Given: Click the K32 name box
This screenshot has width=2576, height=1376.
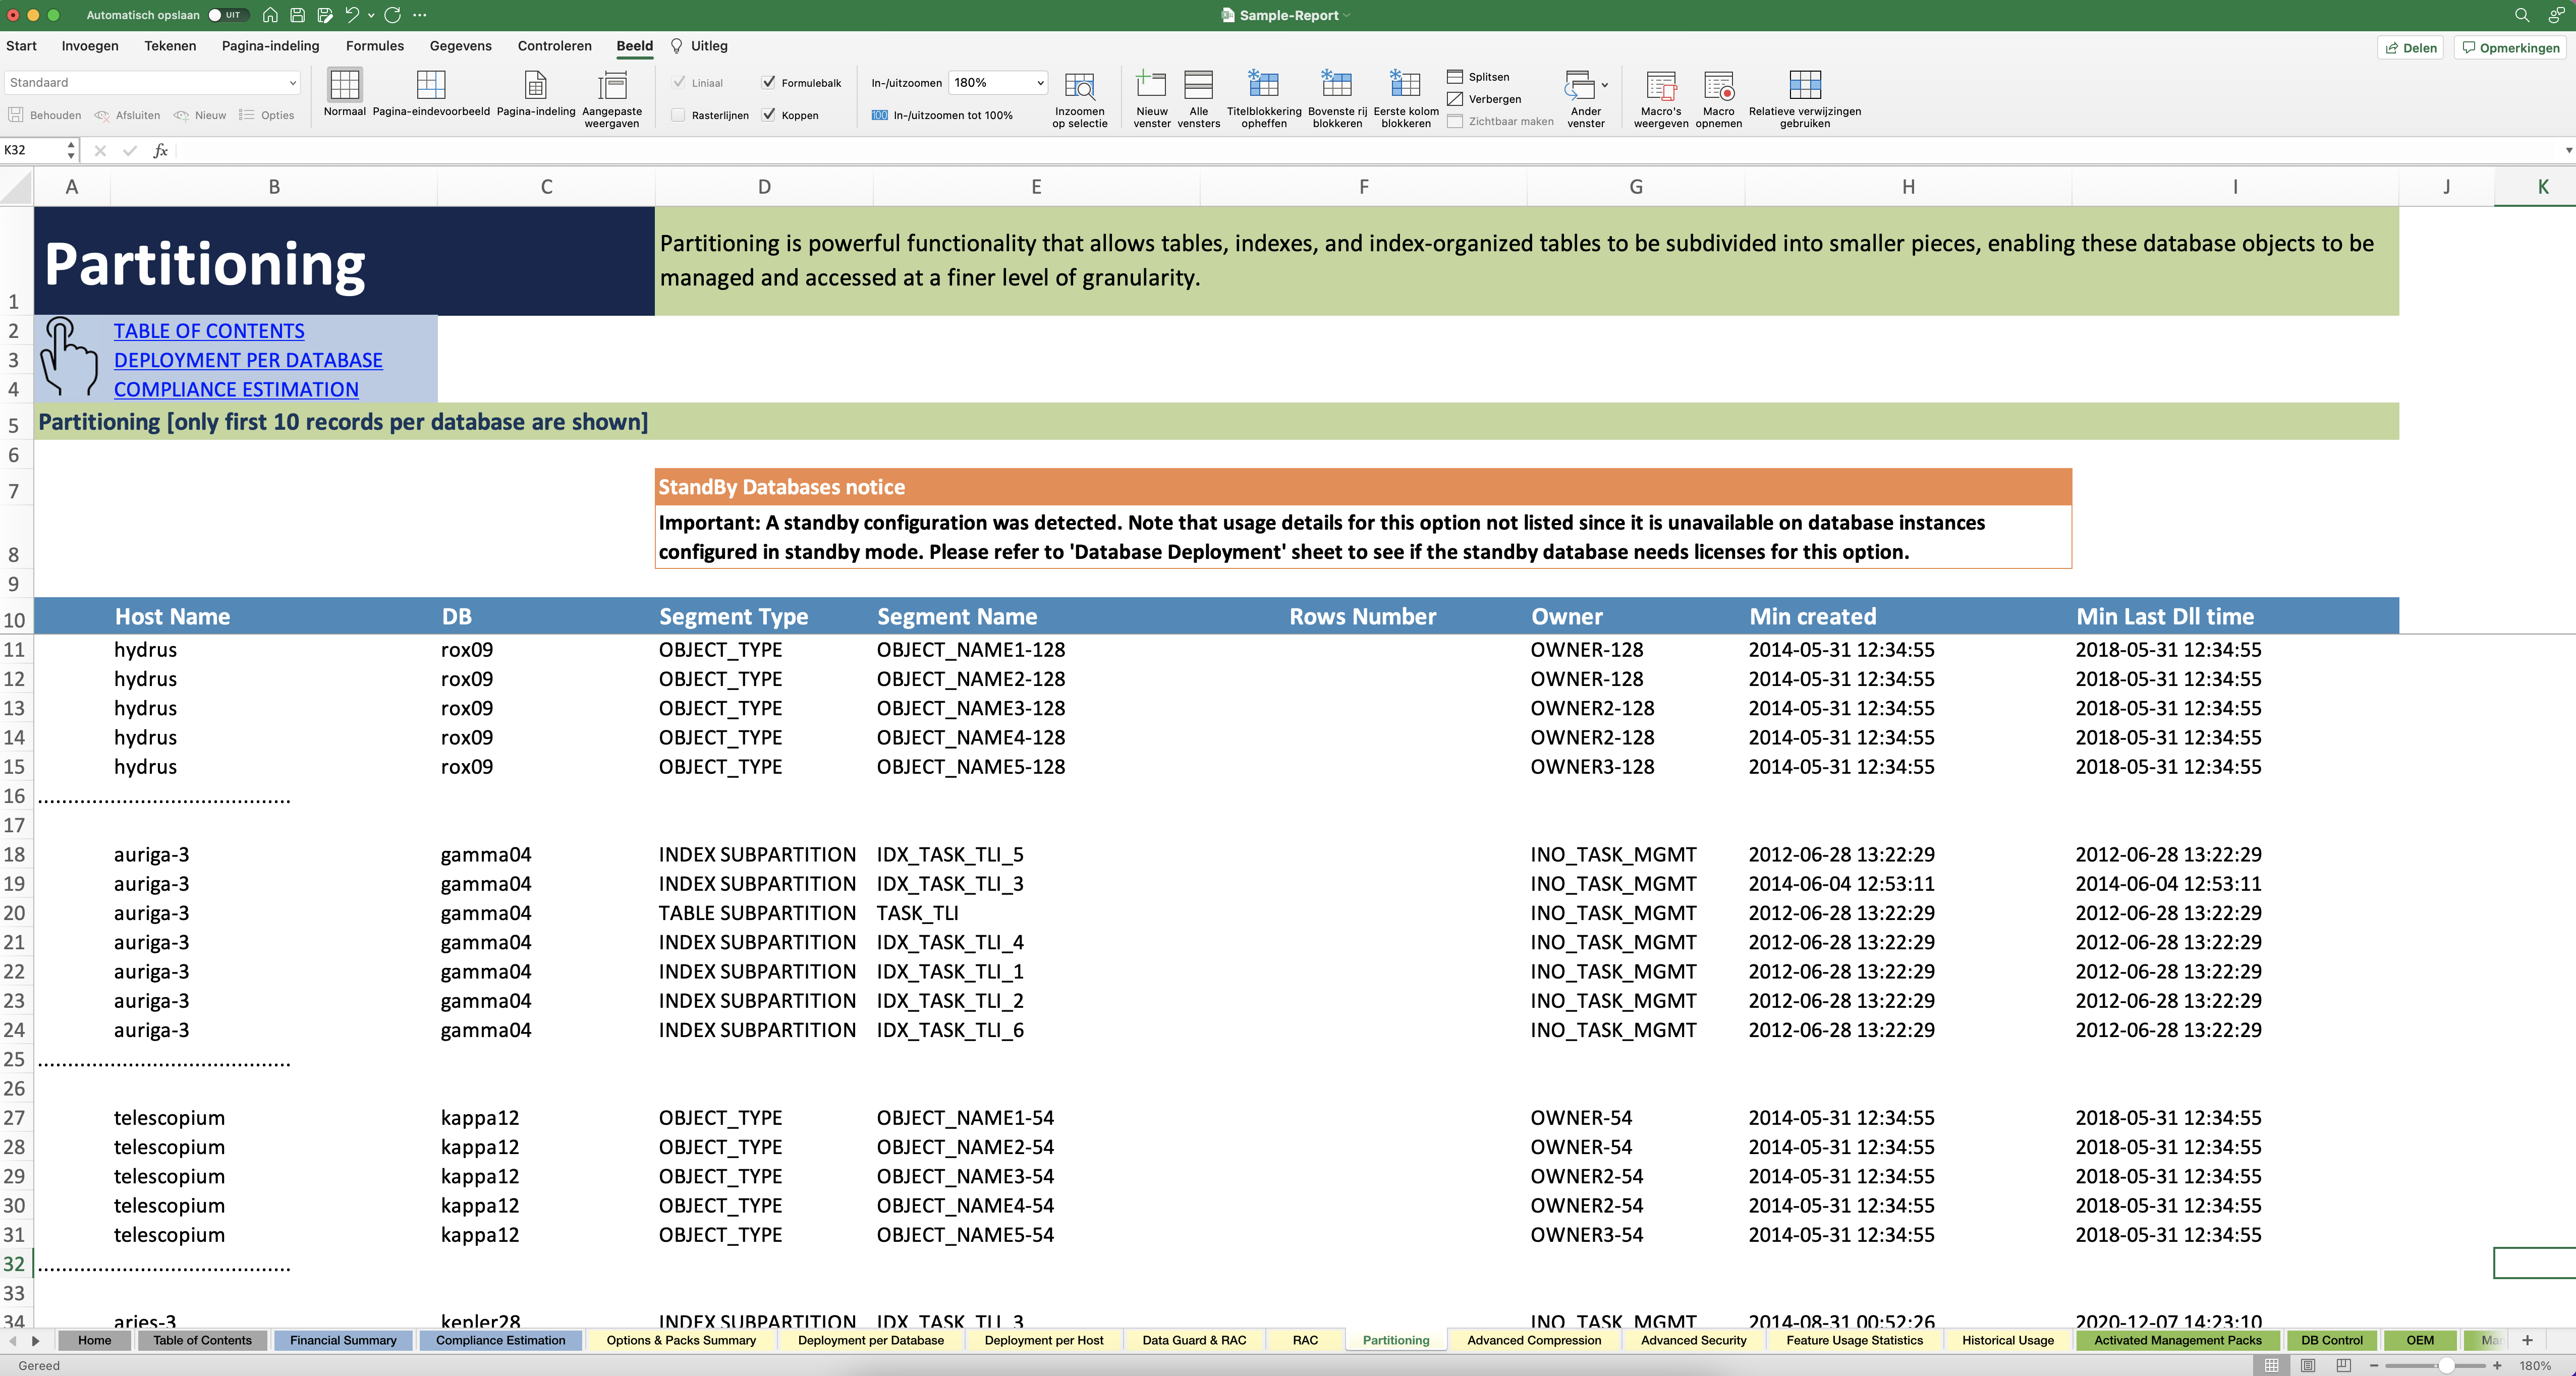Looking at the screenshot, I should pos(34,150).
